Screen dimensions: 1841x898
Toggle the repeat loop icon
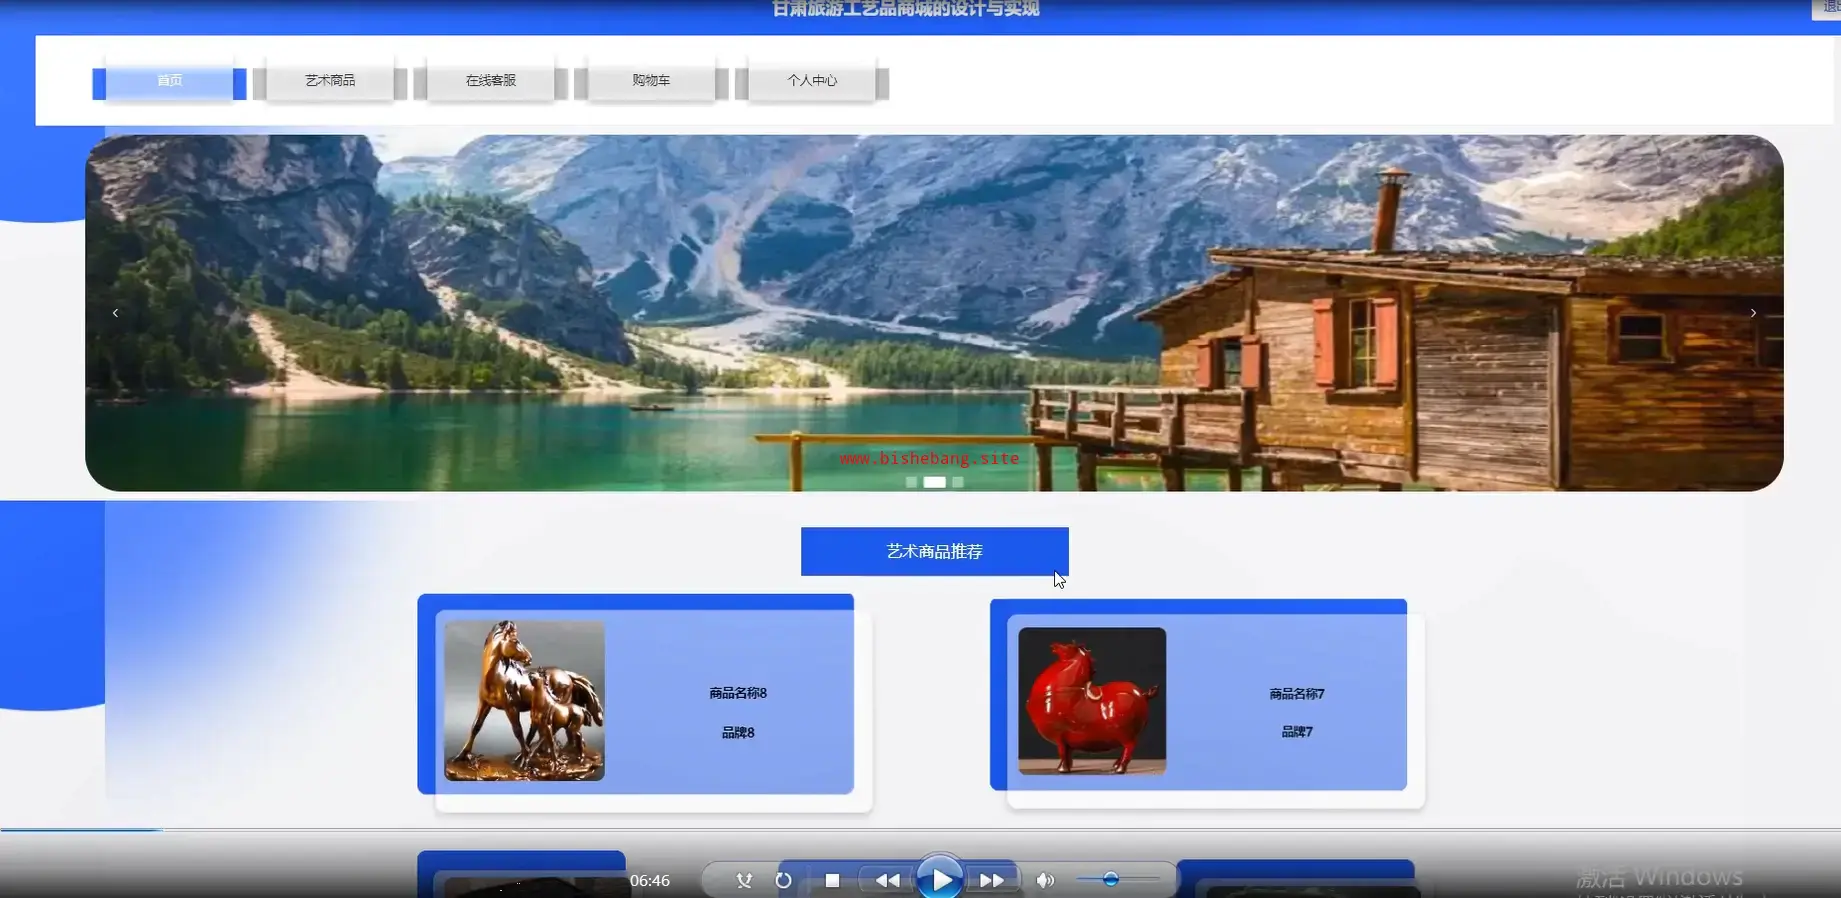pyautogui.click(x=783, y=880)
